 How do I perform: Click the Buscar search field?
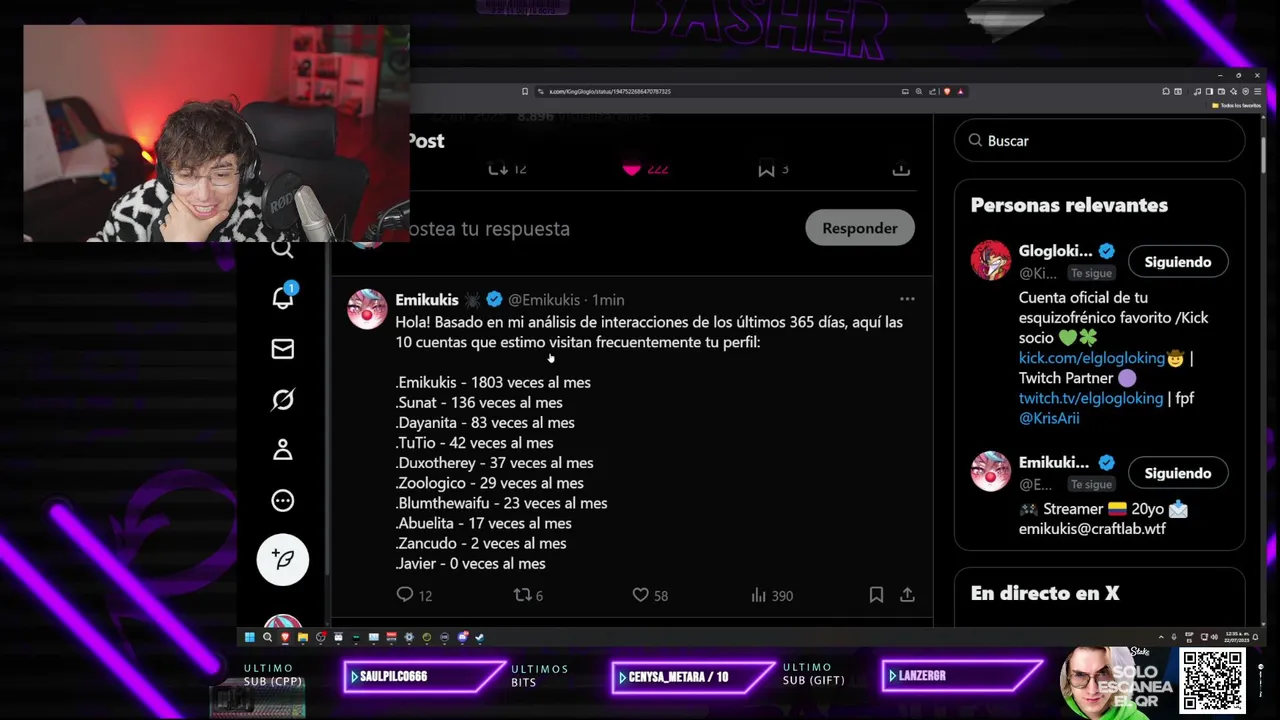point(1100,141)
